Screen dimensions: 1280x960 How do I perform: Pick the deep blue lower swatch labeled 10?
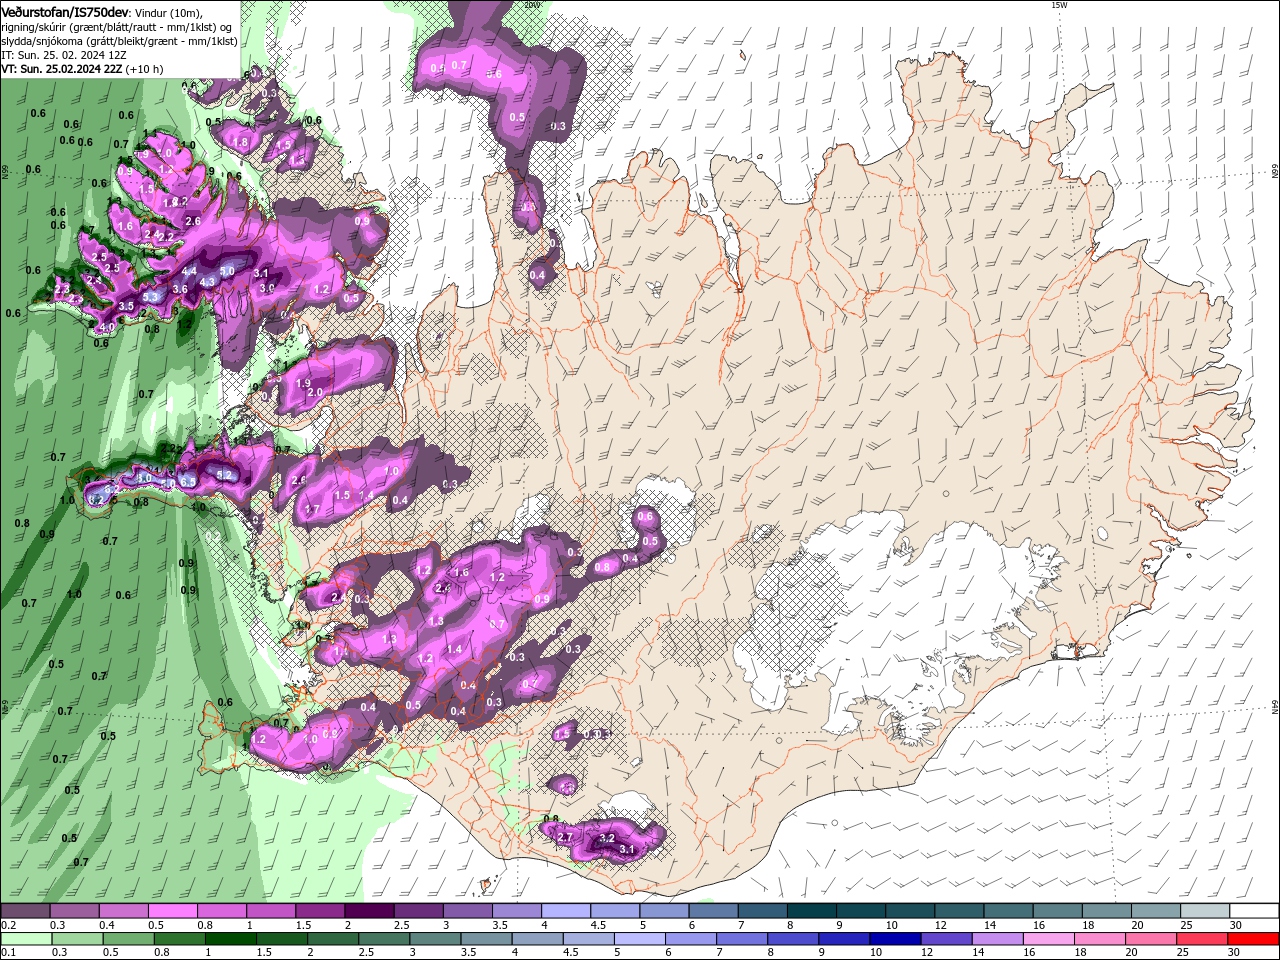[895, 939]
